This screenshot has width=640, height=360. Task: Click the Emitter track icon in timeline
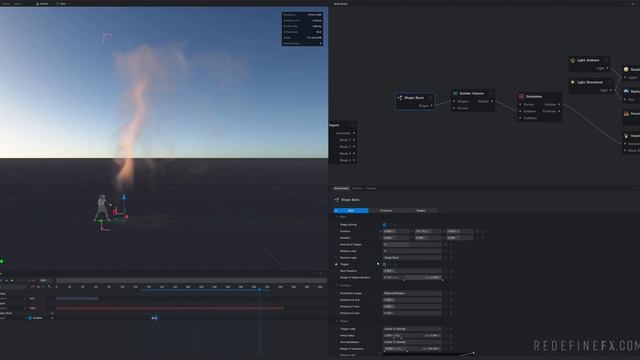coord(30,318)
